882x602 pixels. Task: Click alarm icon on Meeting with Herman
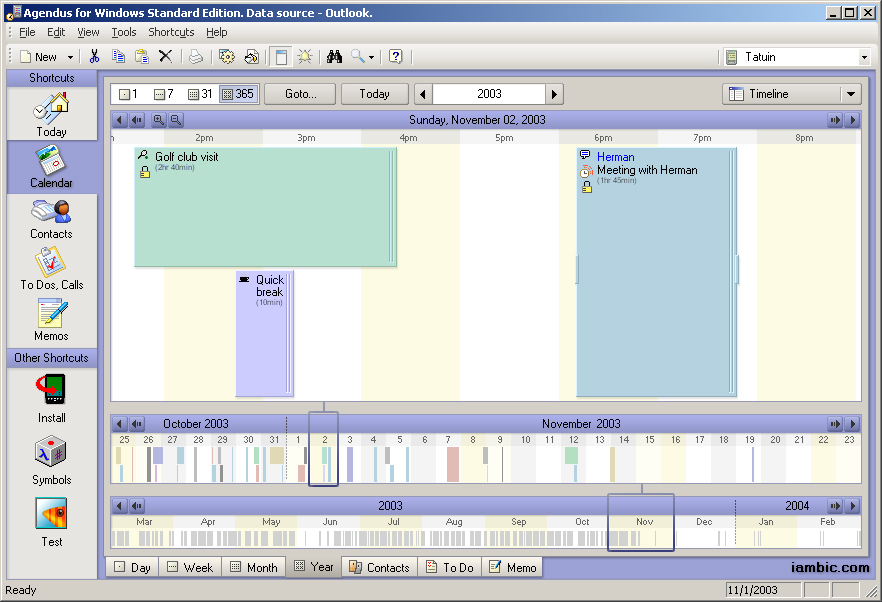click(x=586, y=170)
